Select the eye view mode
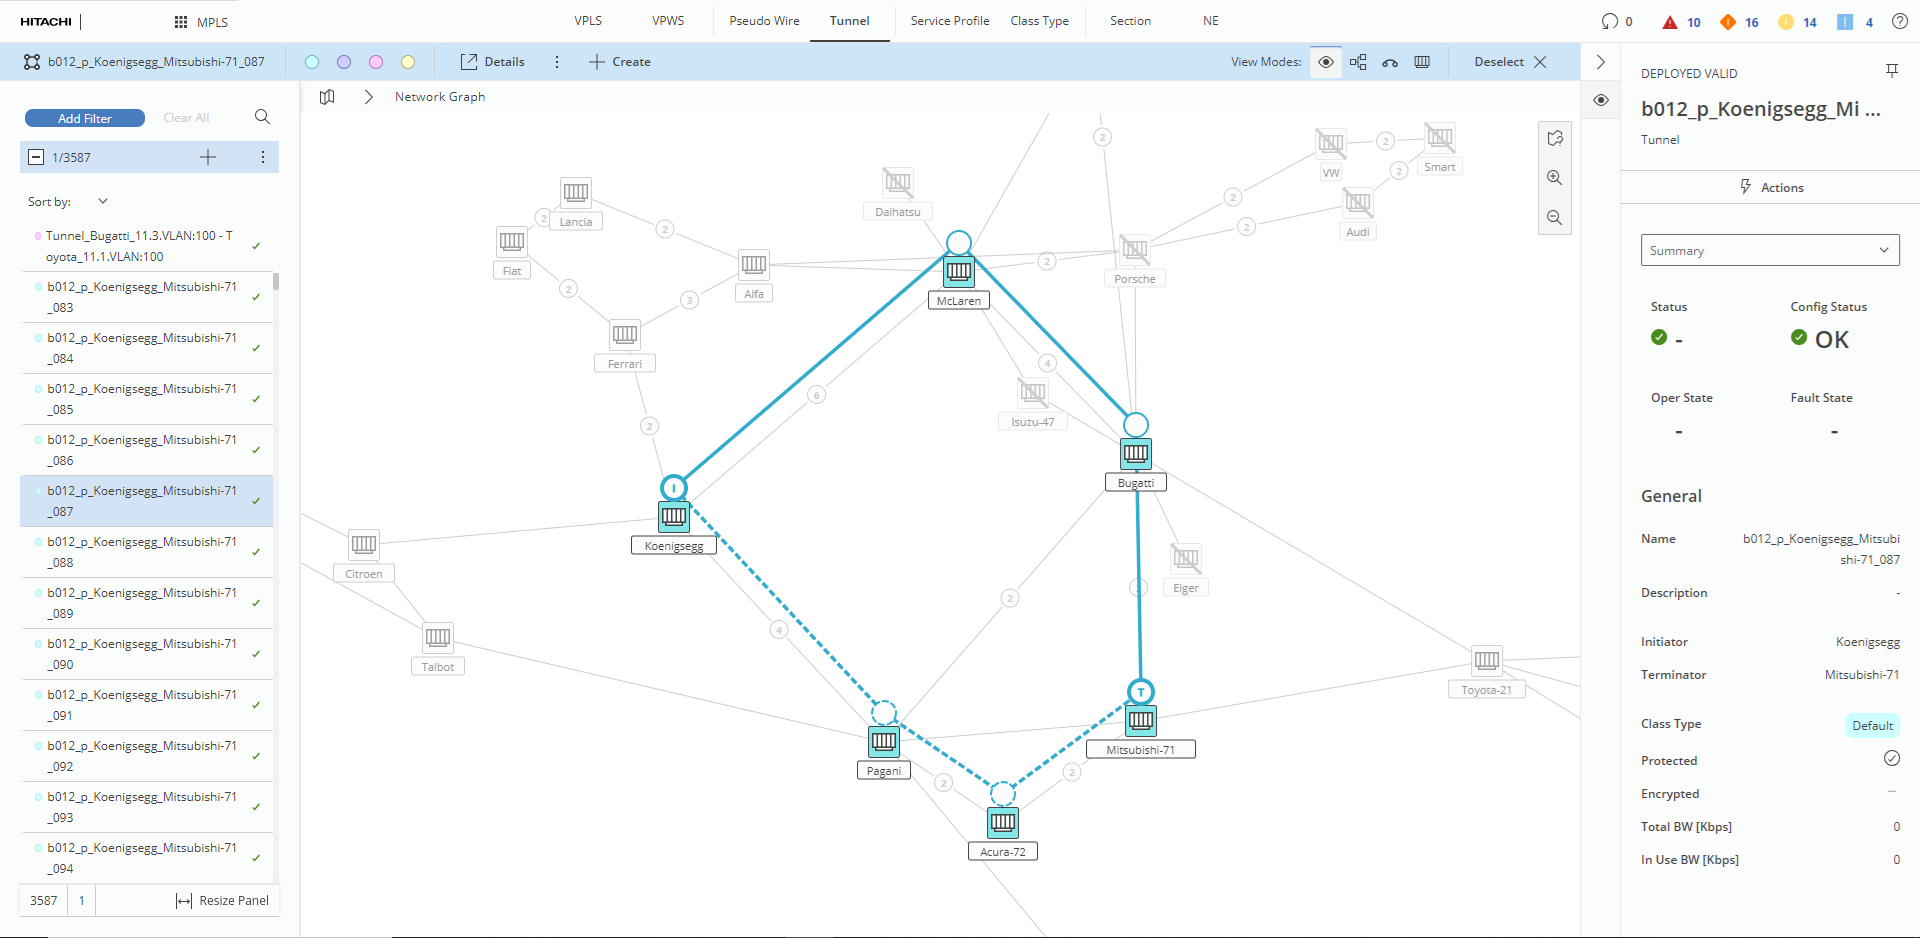 coord(1326,62)
